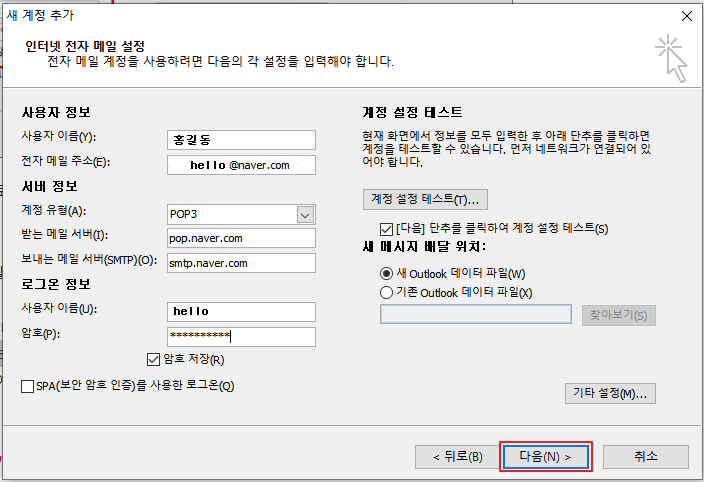Open the 계정 유형(A) POP3 dropdown
This screenshot has height=482, width=704.
tap(305, 215)
